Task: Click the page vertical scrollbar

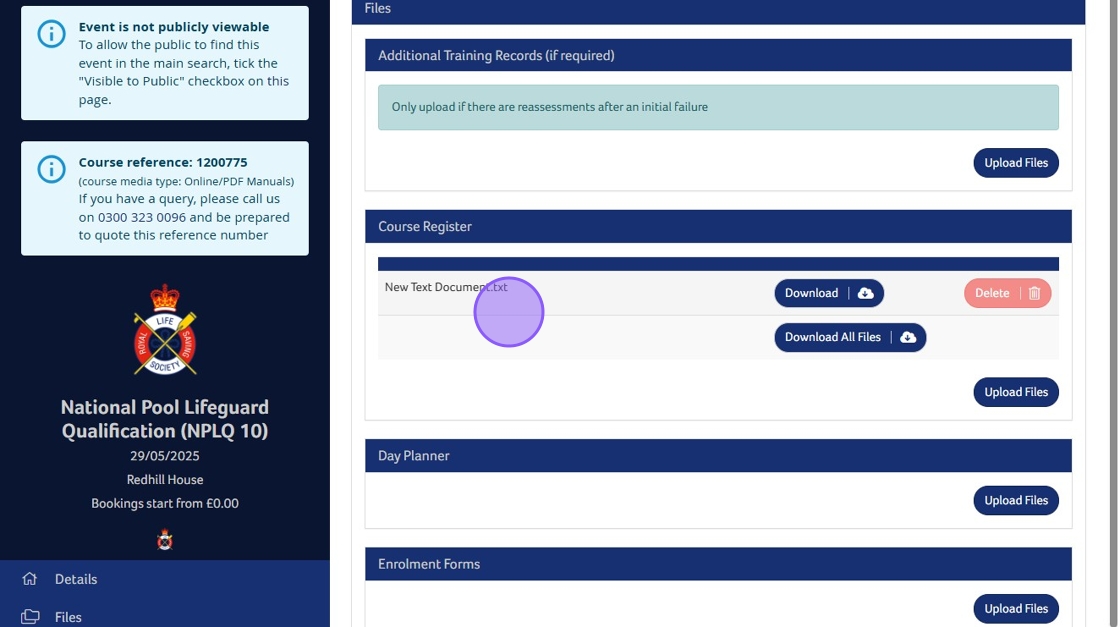Action: (1114, 314)
